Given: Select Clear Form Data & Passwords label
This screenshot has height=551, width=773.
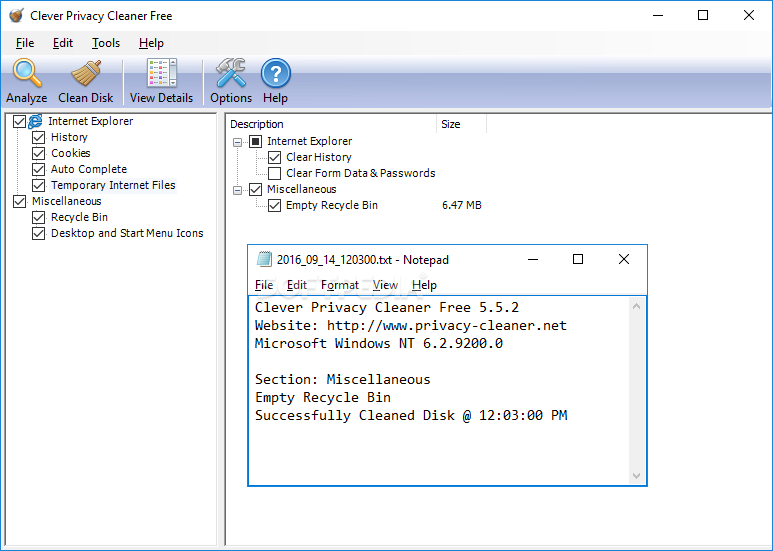Looking at the screenshot, I should tap(361, 173).
